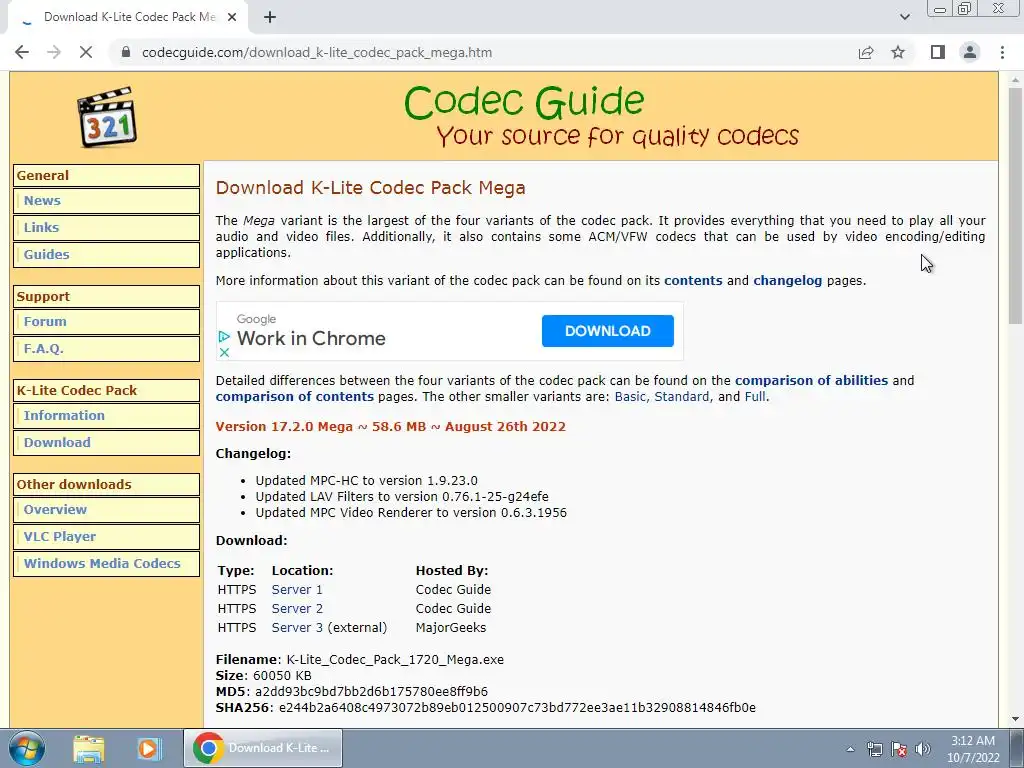This screenshot has height=768, width=1024.
Task: Open the Basic variant link
Action: (630, 397)
